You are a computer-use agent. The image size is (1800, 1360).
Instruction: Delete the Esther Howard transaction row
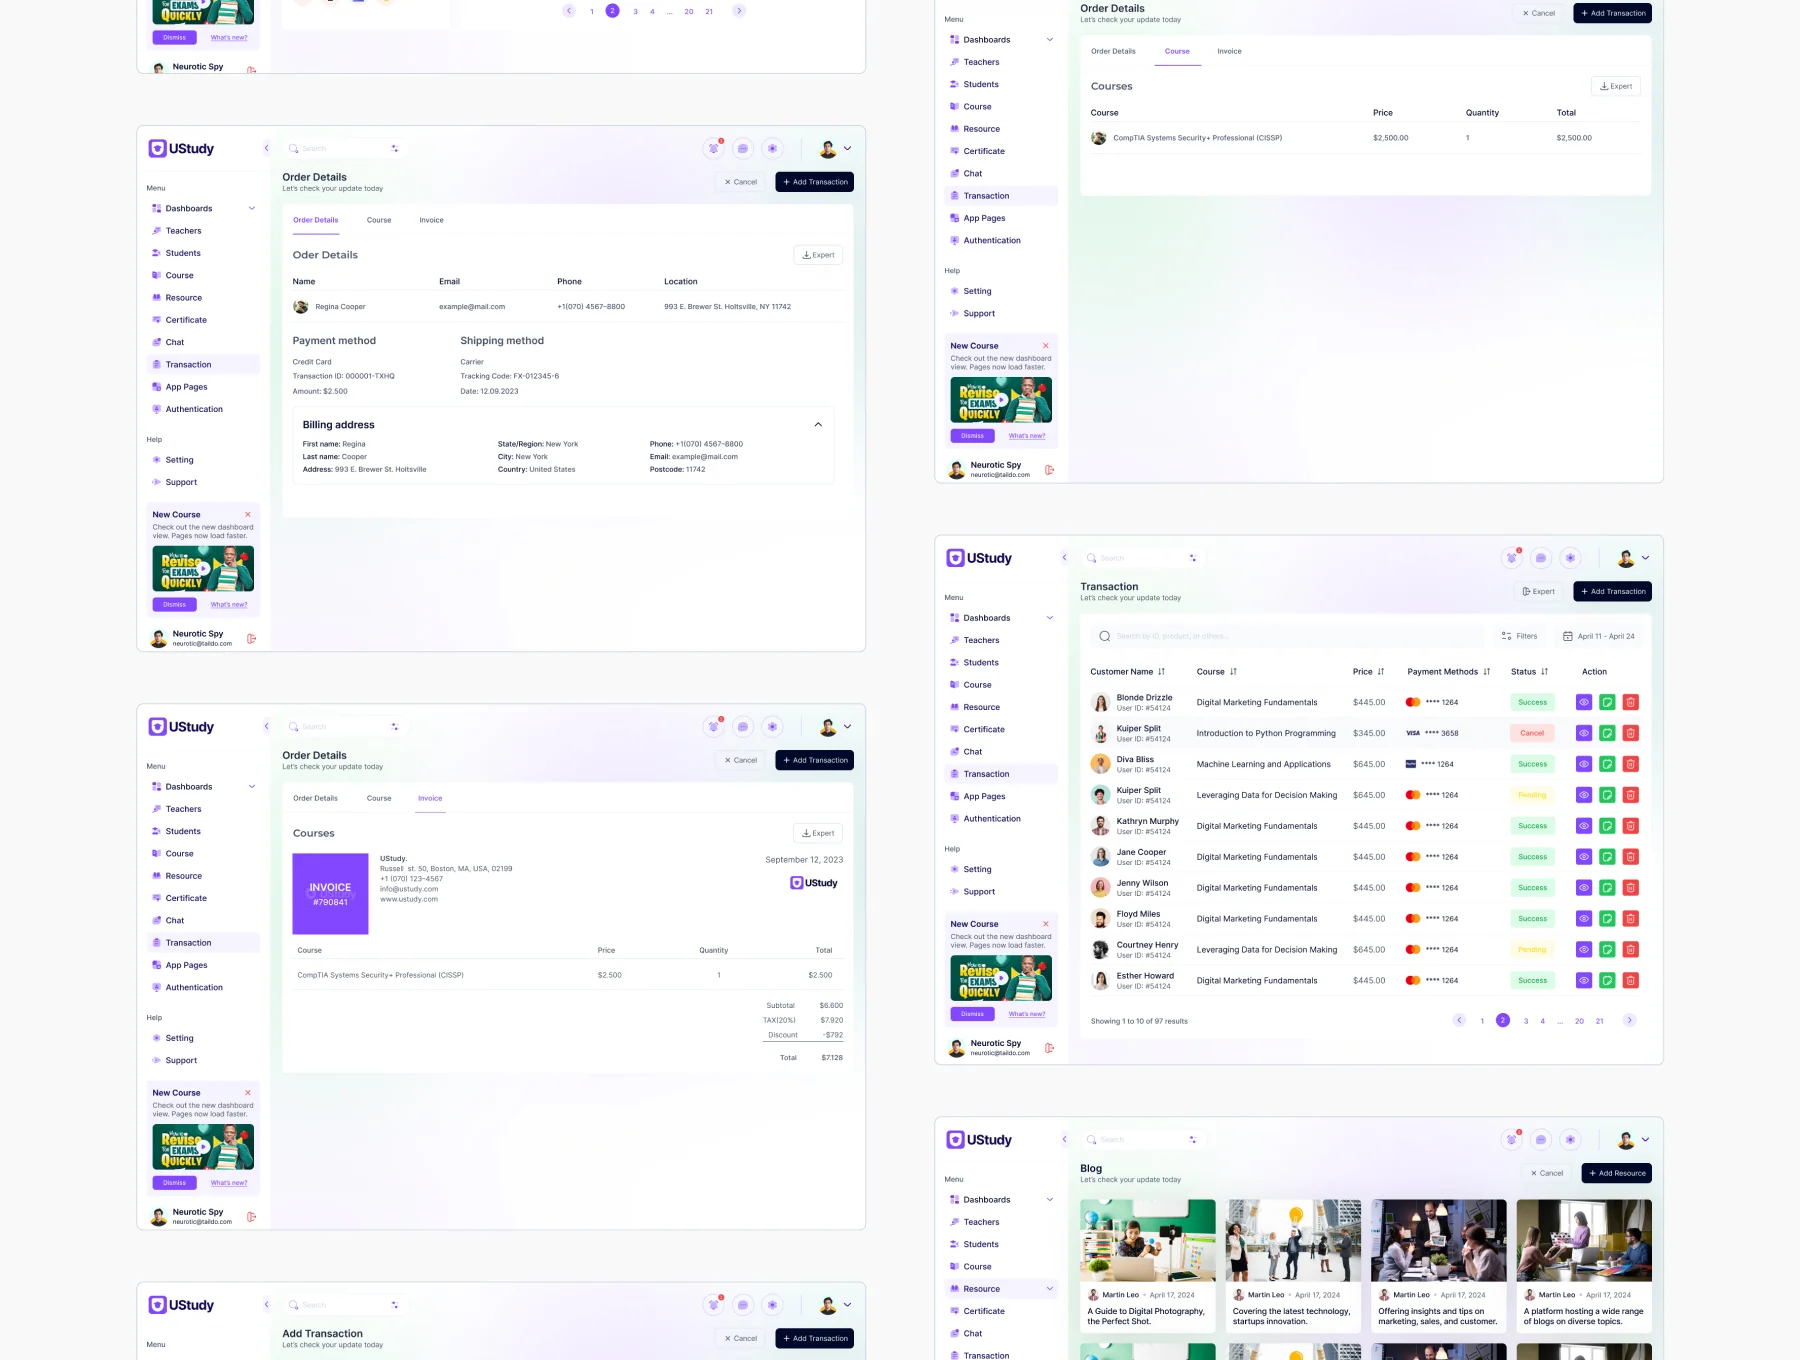point(1630,981)
